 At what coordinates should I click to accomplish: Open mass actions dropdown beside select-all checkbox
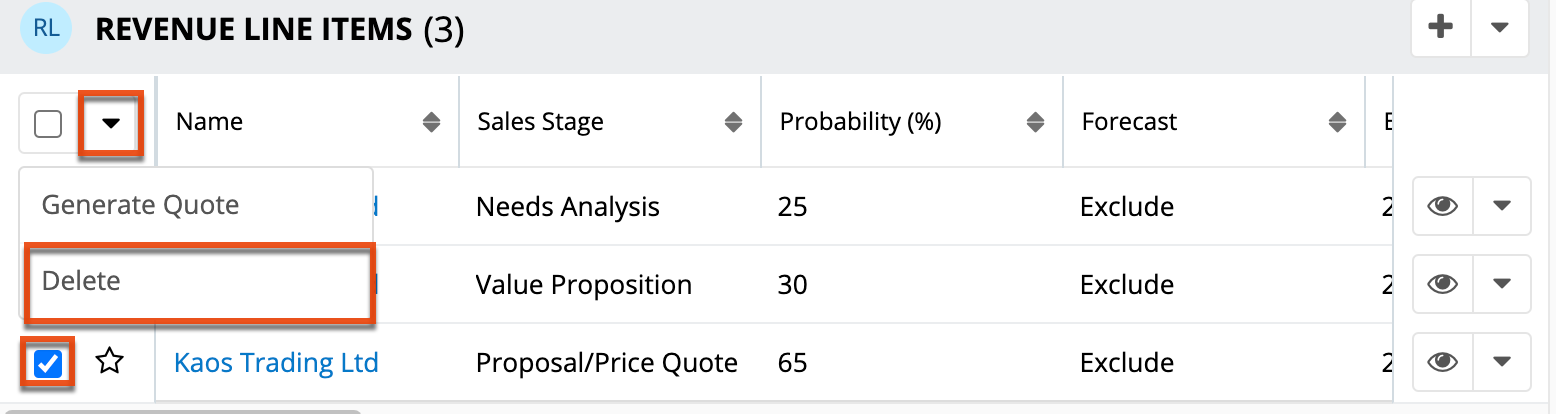(111, 123)
